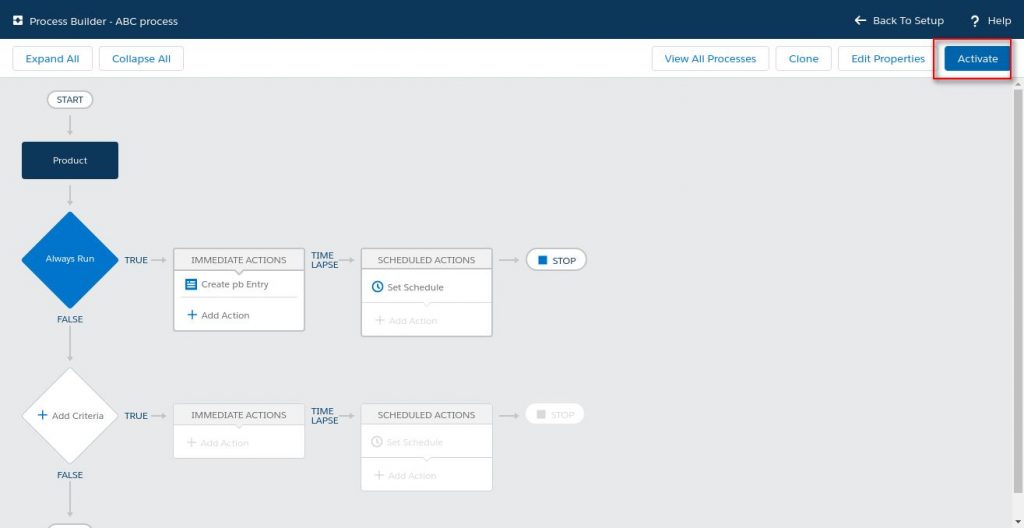Collapse all process nodes
This screenshot has width=1024, height=528.
[141, 59]
